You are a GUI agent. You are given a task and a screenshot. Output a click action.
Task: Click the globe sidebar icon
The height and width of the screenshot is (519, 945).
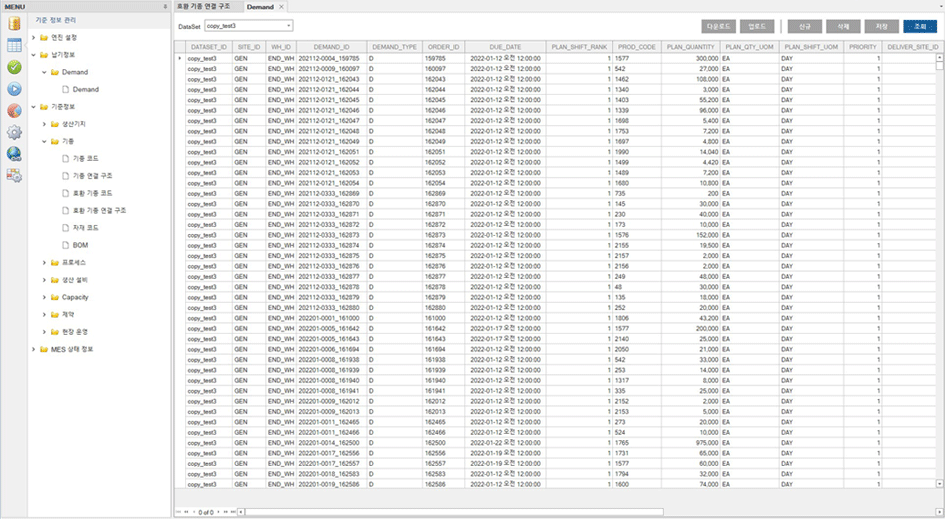click(x=14, y=154)
